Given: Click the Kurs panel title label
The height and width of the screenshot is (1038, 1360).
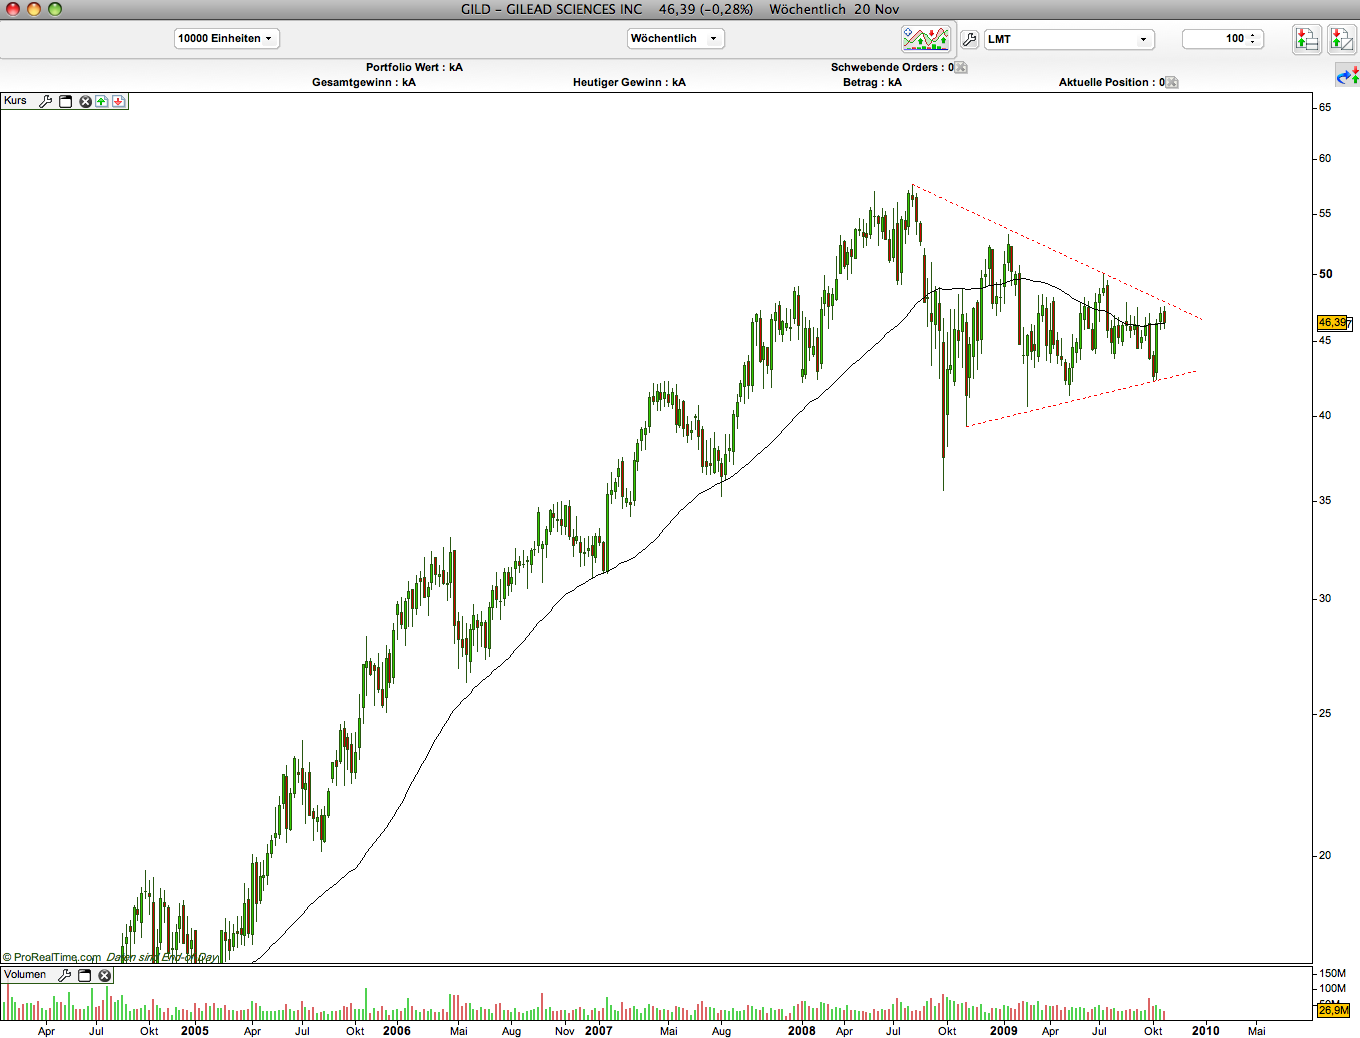Looking at the screenshot, I should (x=16, y=101).
